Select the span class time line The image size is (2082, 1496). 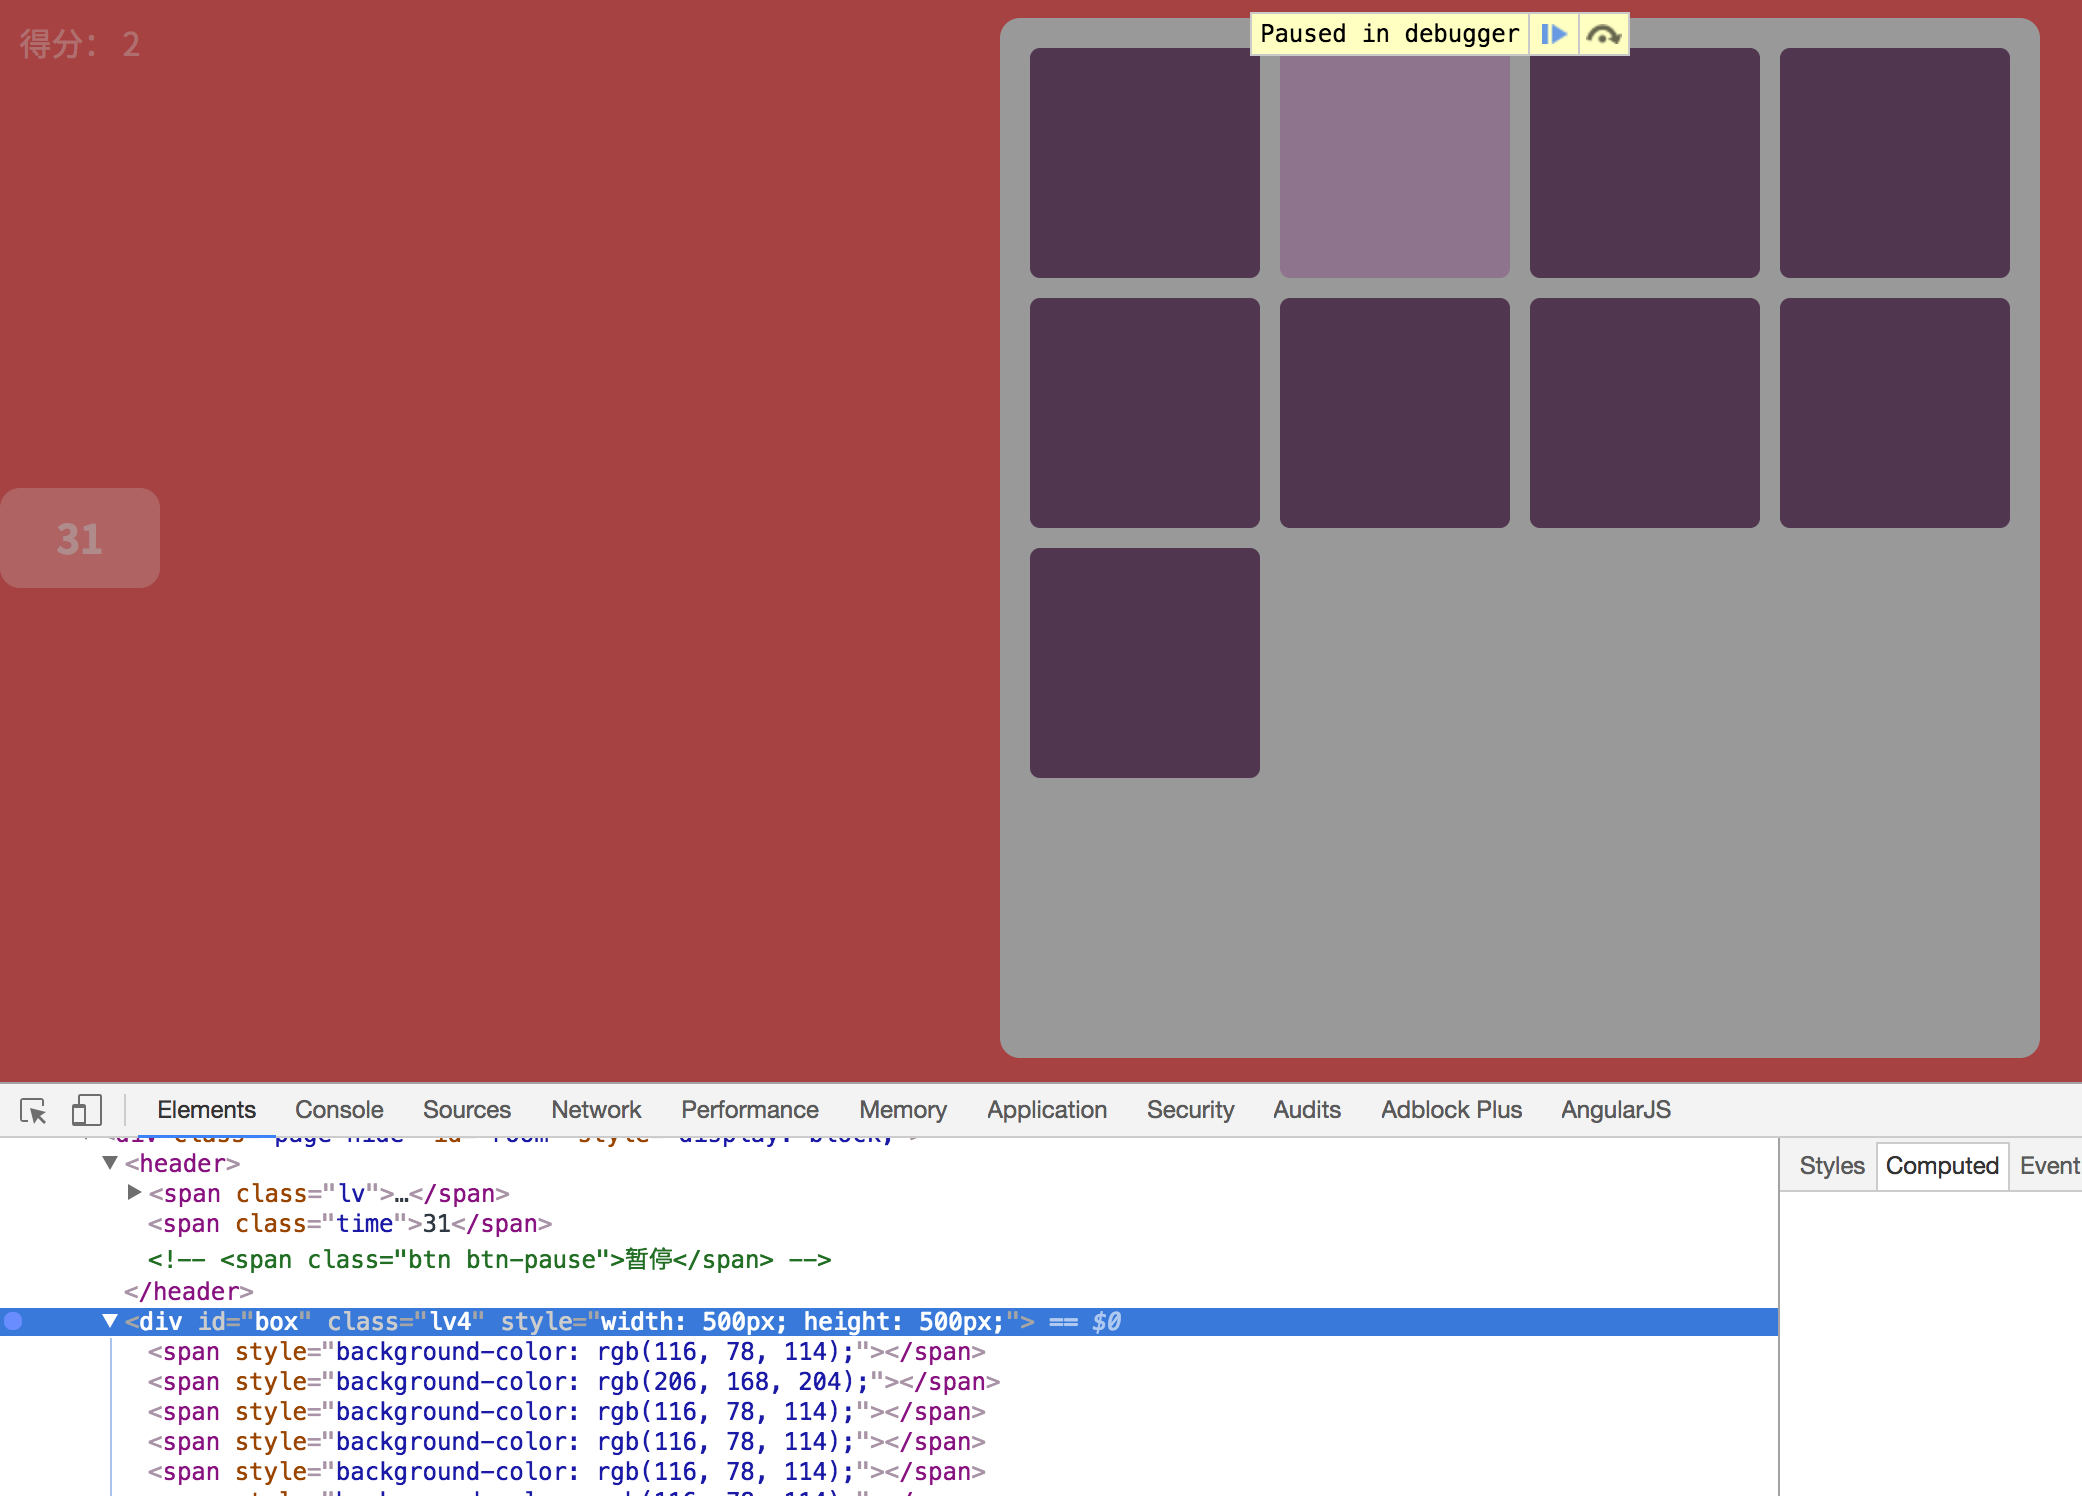click(350, 1223)
